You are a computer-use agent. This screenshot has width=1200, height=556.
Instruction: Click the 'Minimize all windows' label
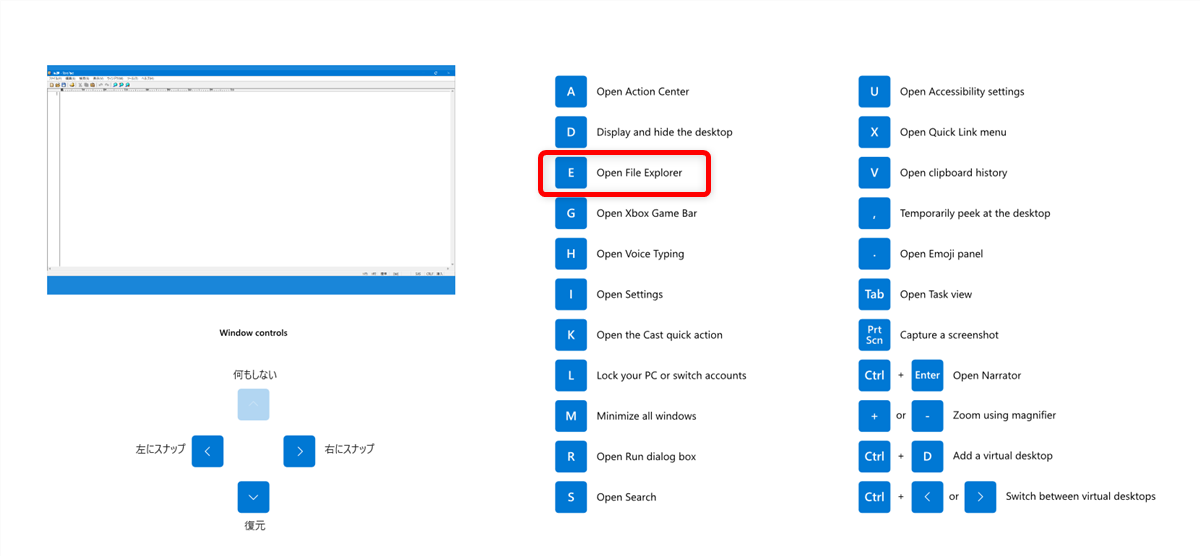pyautogui.click(x=647, y=416)
